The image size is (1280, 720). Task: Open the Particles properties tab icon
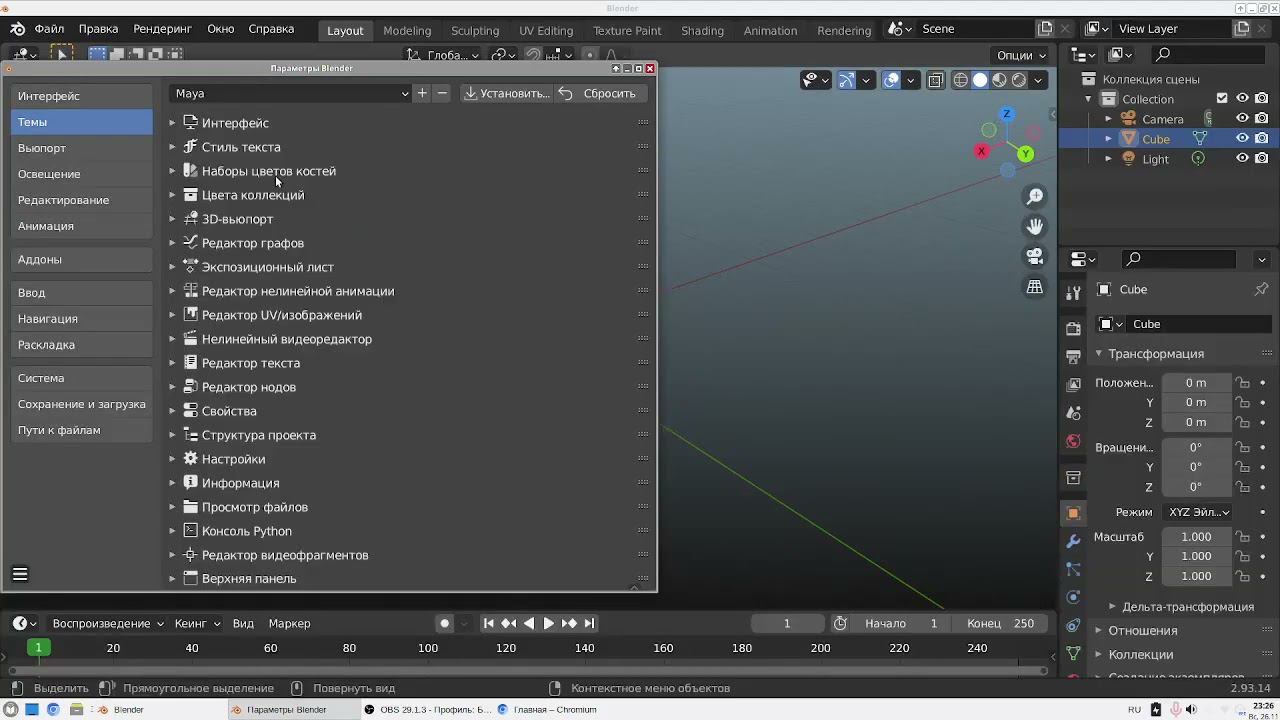pos(1073,569)
